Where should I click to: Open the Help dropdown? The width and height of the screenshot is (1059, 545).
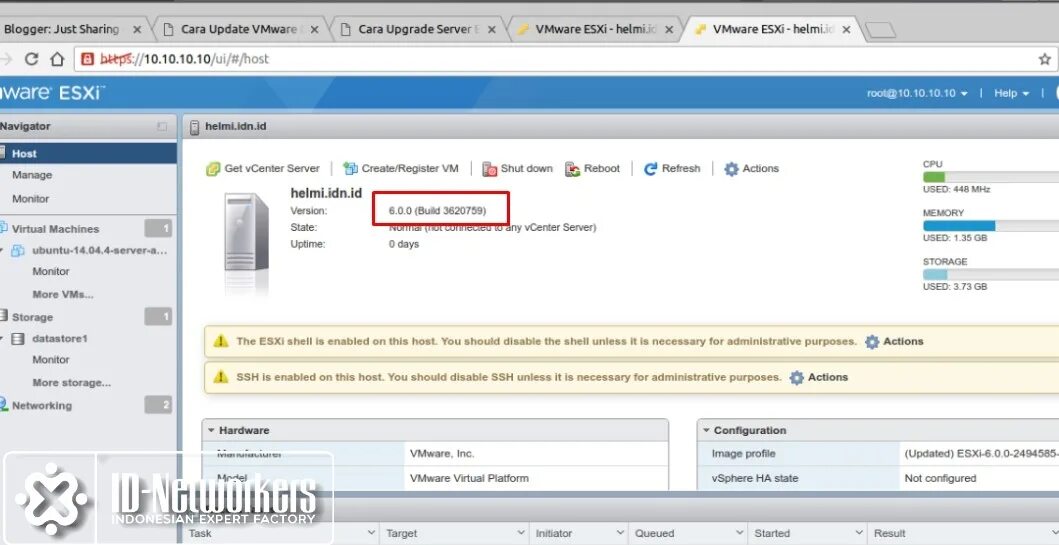(x=1011, y=93)
